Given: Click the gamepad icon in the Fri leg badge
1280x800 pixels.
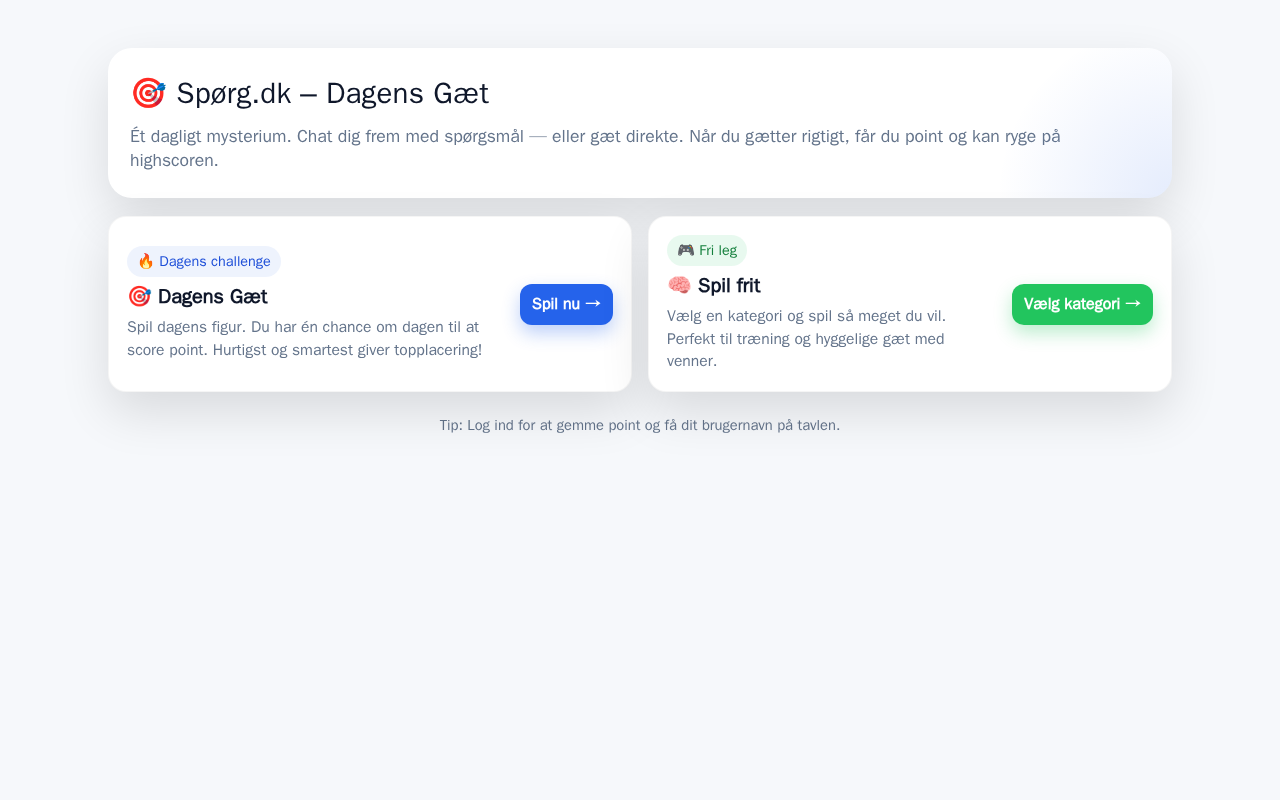Looking at the screenshot, I should [685, 250].
